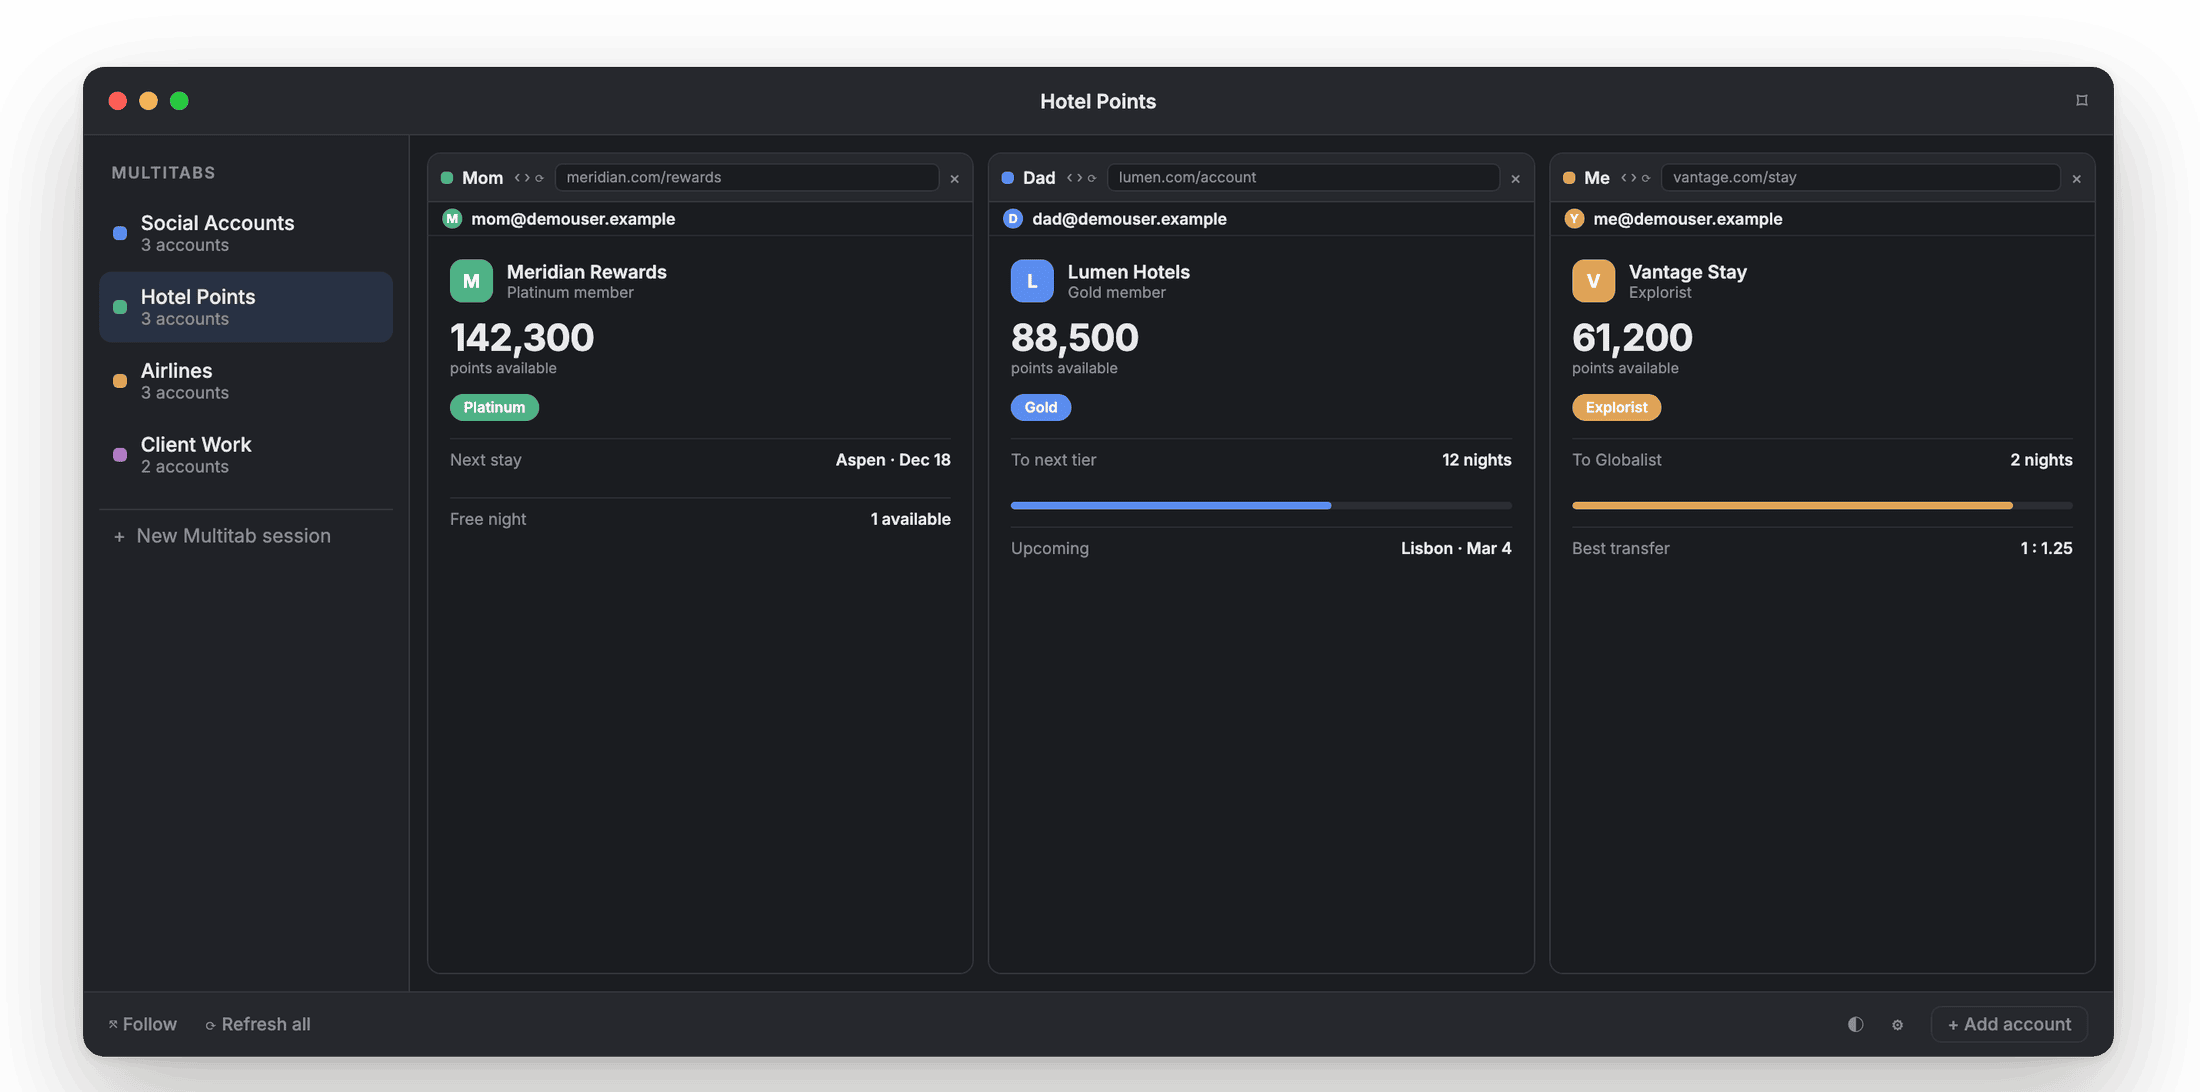Image resolution: width=2200 pixels, height=1092 pixels.
Task: Go forward in the Me pane
Action: (x=1634, y=178)
